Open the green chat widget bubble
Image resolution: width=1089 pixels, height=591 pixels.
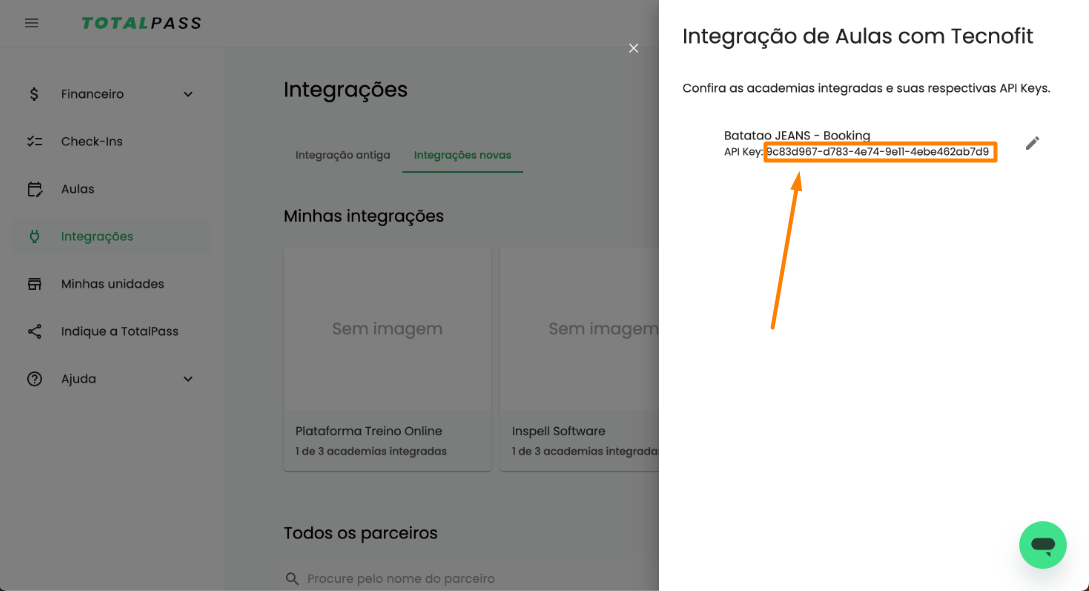[1042, 545]
